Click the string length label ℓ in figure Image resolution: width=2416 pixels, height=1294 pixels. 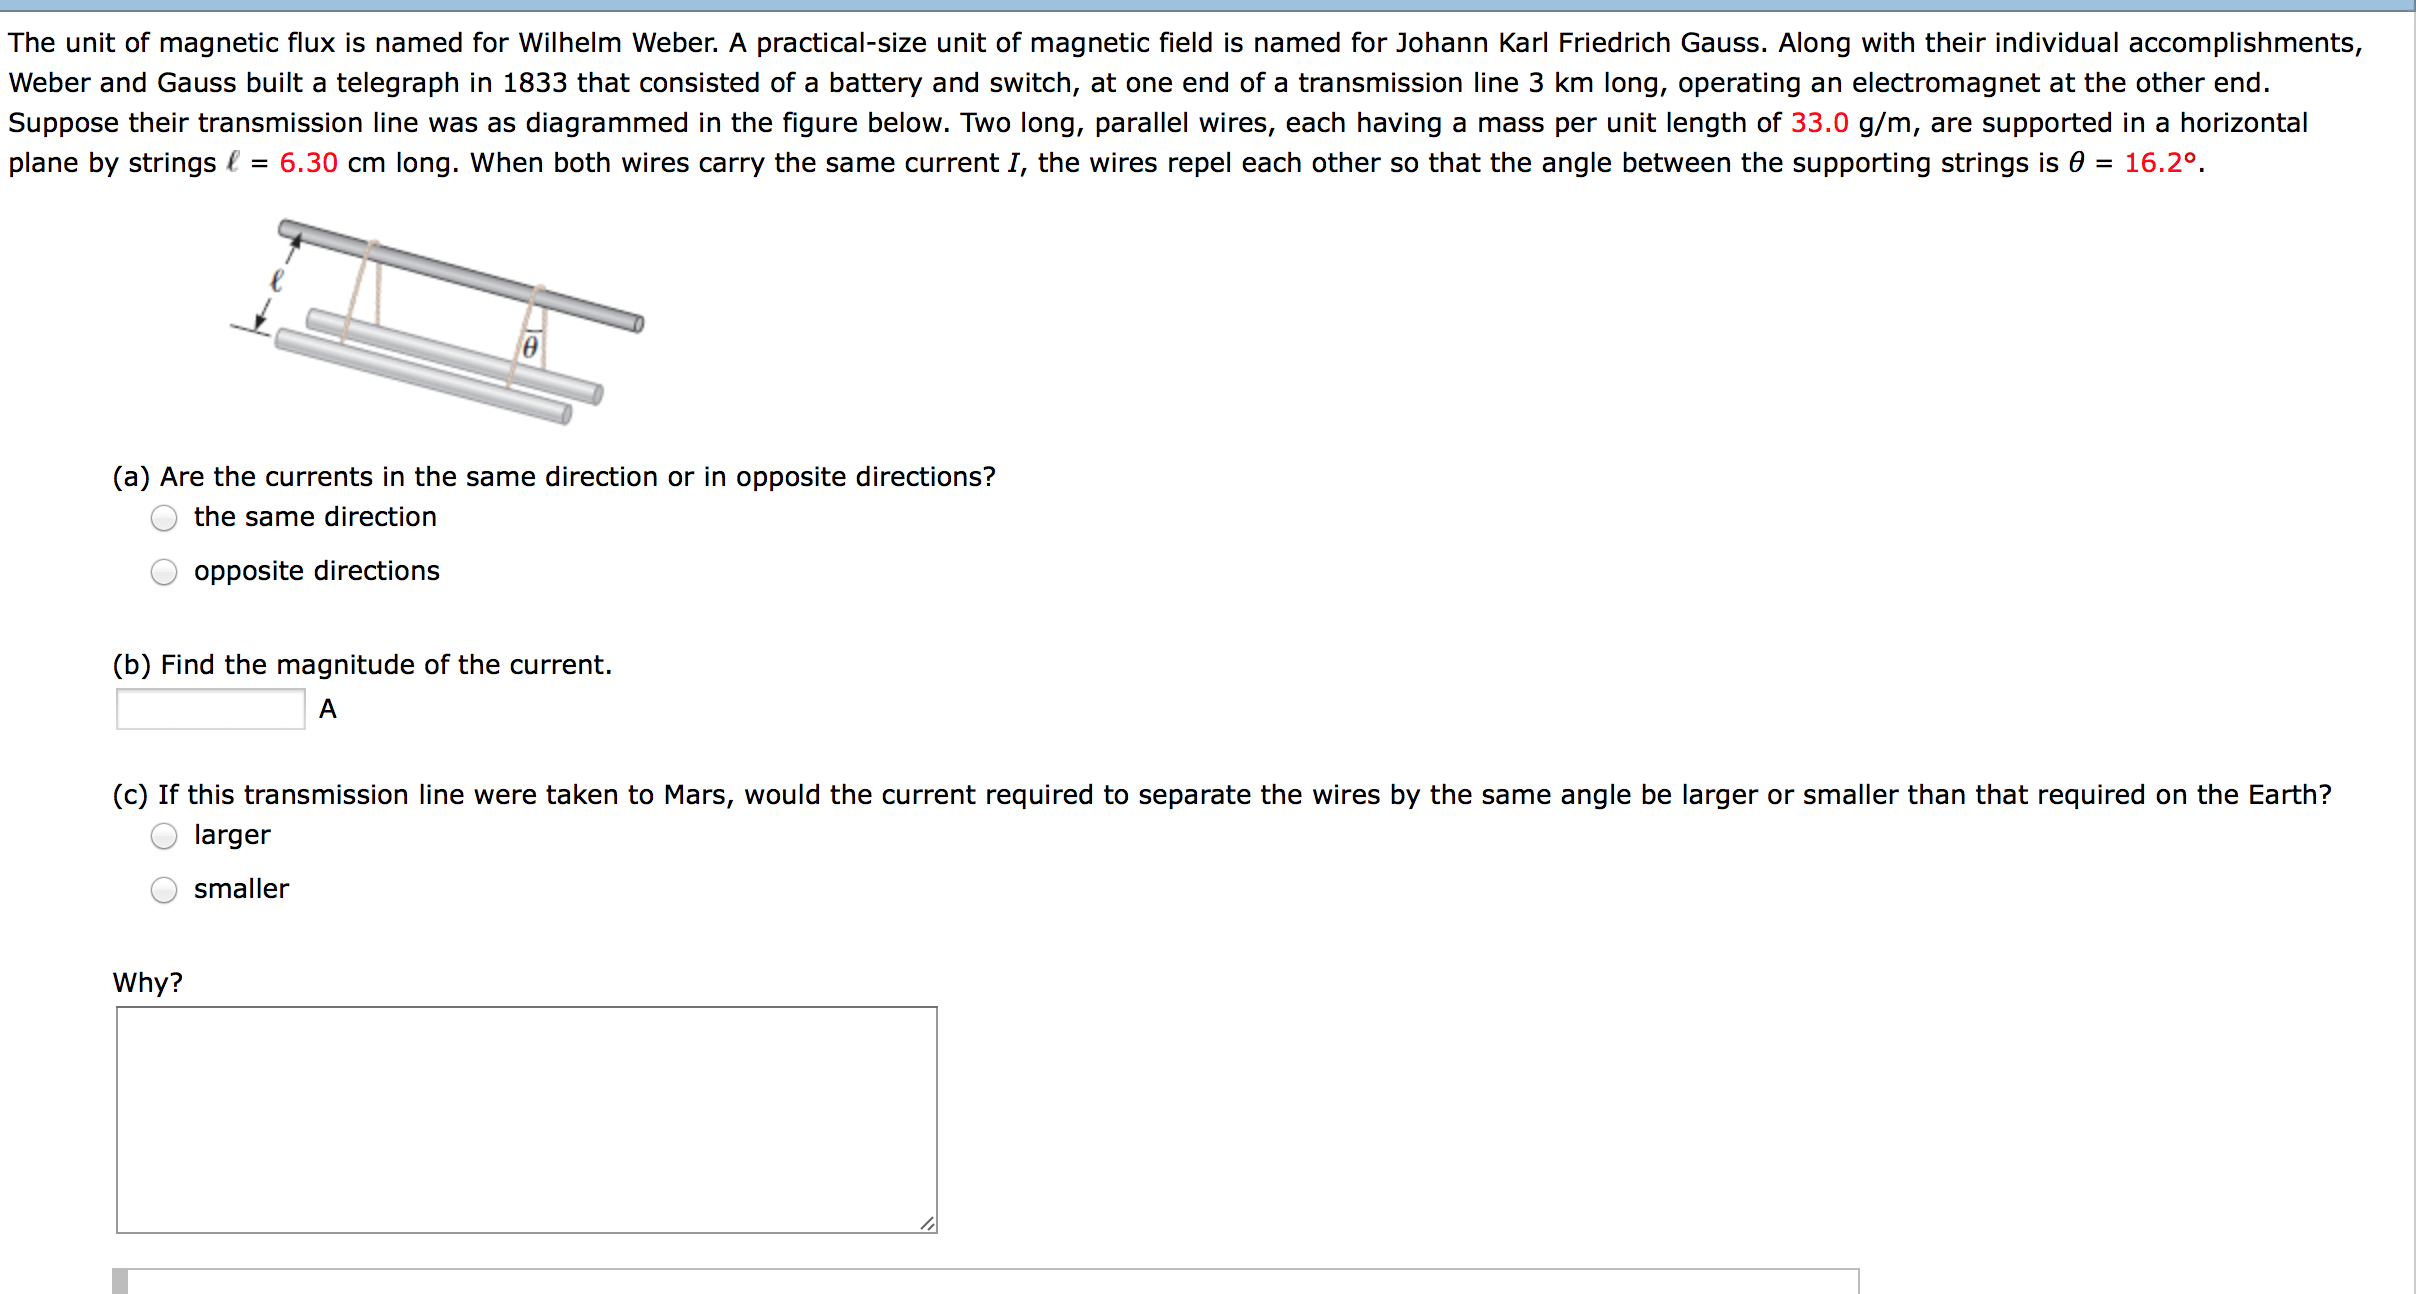coord(277,282)
